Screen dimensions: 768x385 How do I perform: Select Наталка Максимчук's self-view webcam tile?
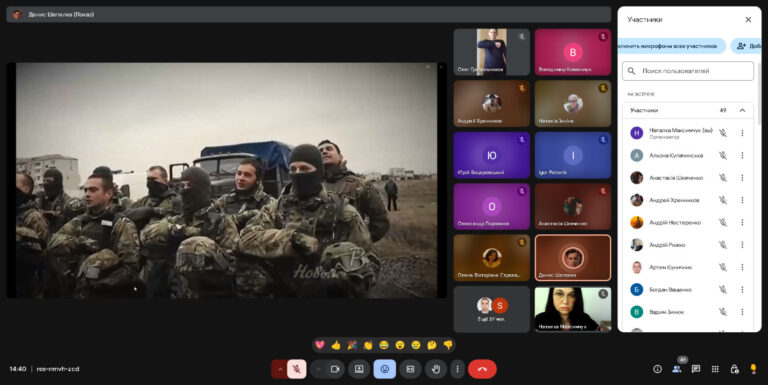point(573,310)
